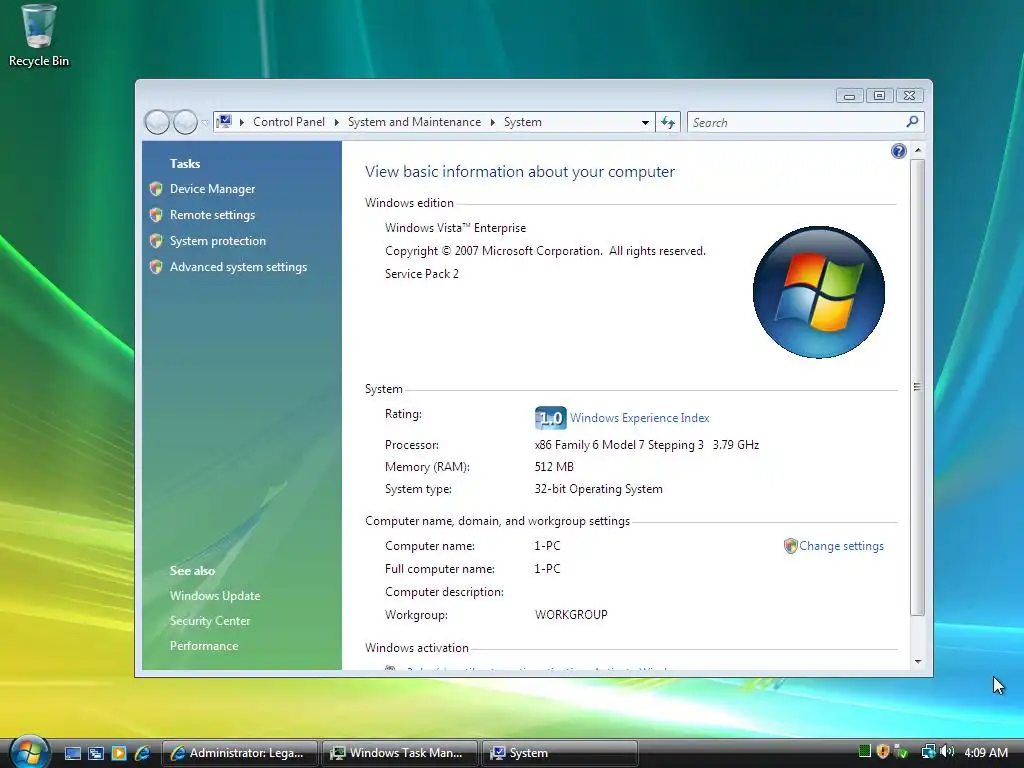This screenshot has height=768, width=1024.
Task: Select the System taskbar button
Action: coord(559,753)
